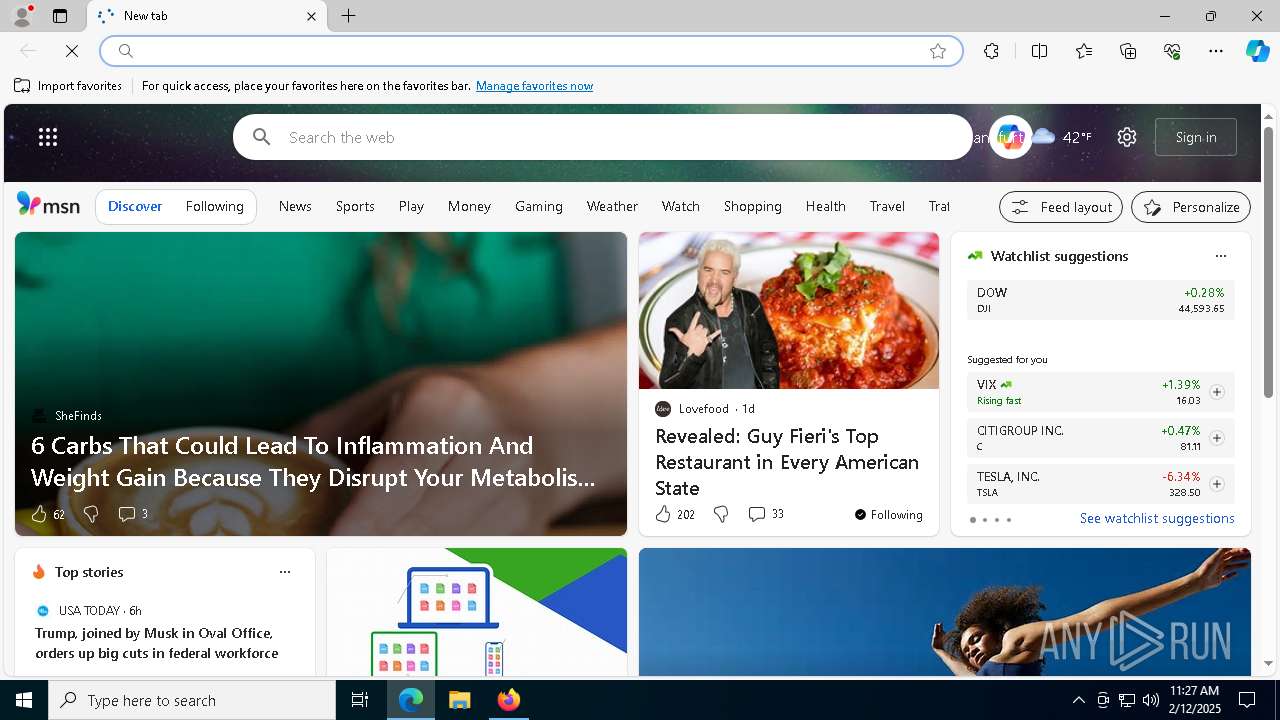
Task: Open the 6 Carbs inflammation article
Action: (313, 461)
